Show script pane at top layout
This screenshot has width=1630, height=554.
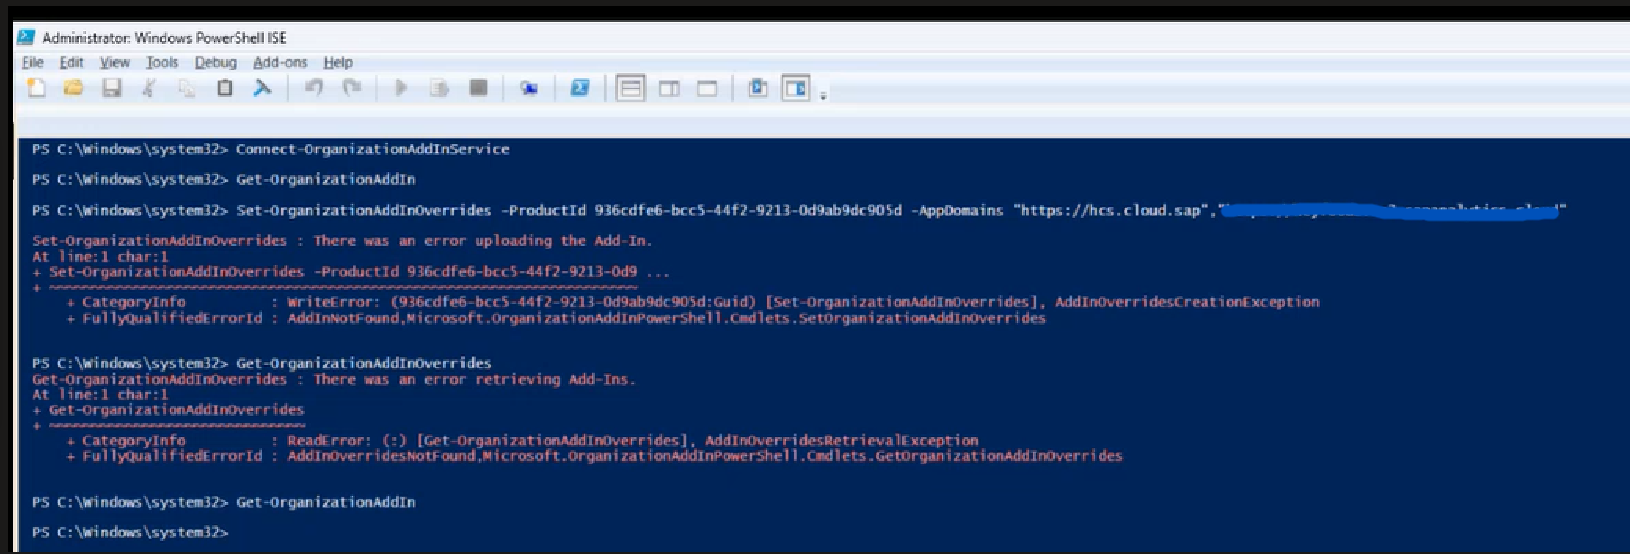coord(630,88)
